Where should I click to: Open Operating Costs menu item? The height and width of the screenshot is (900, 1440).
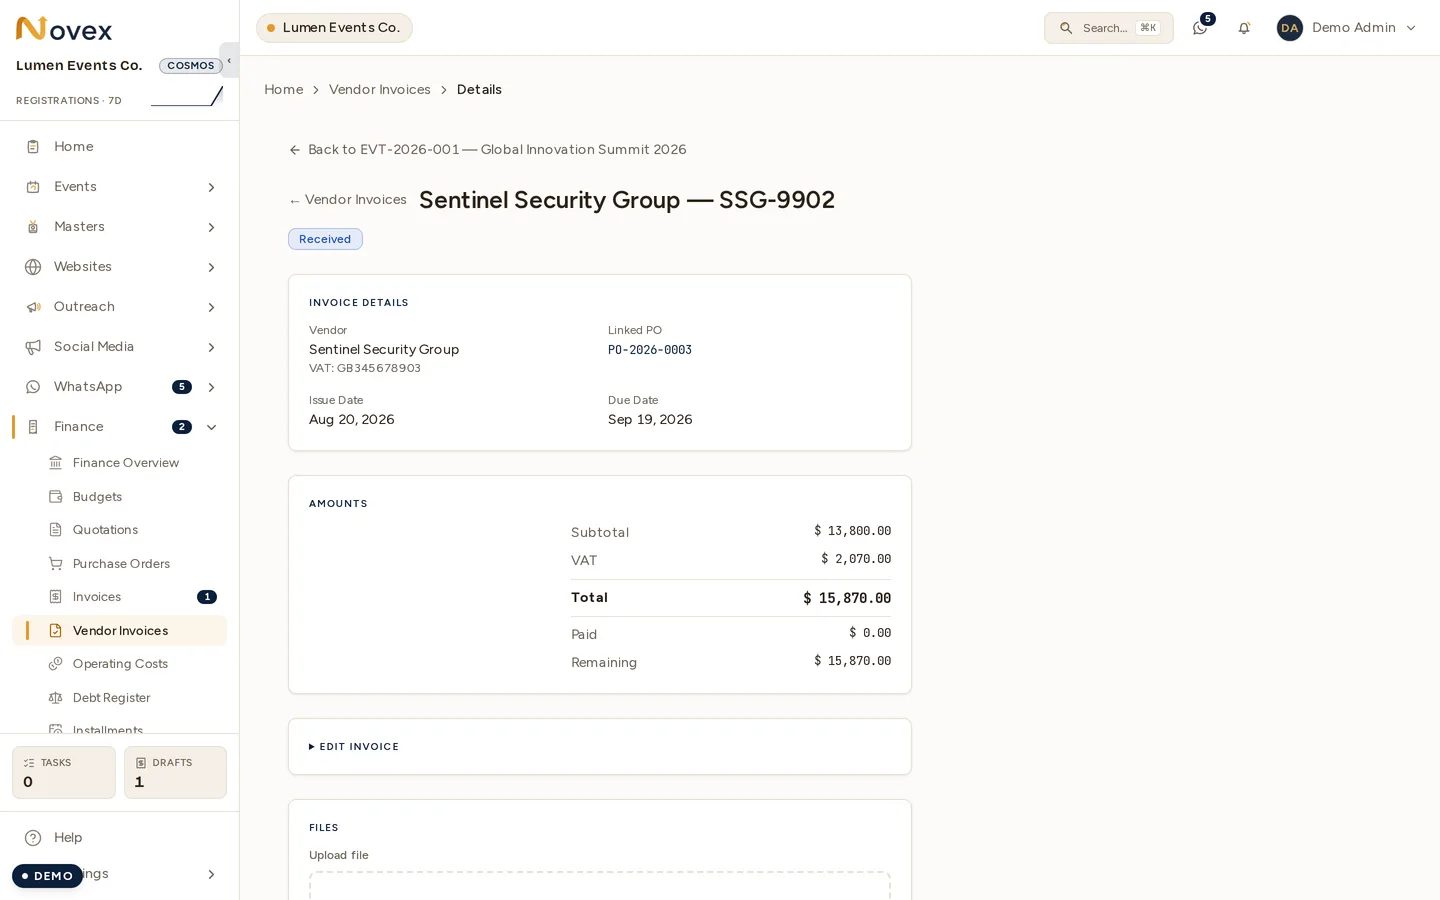click(120, 664)
